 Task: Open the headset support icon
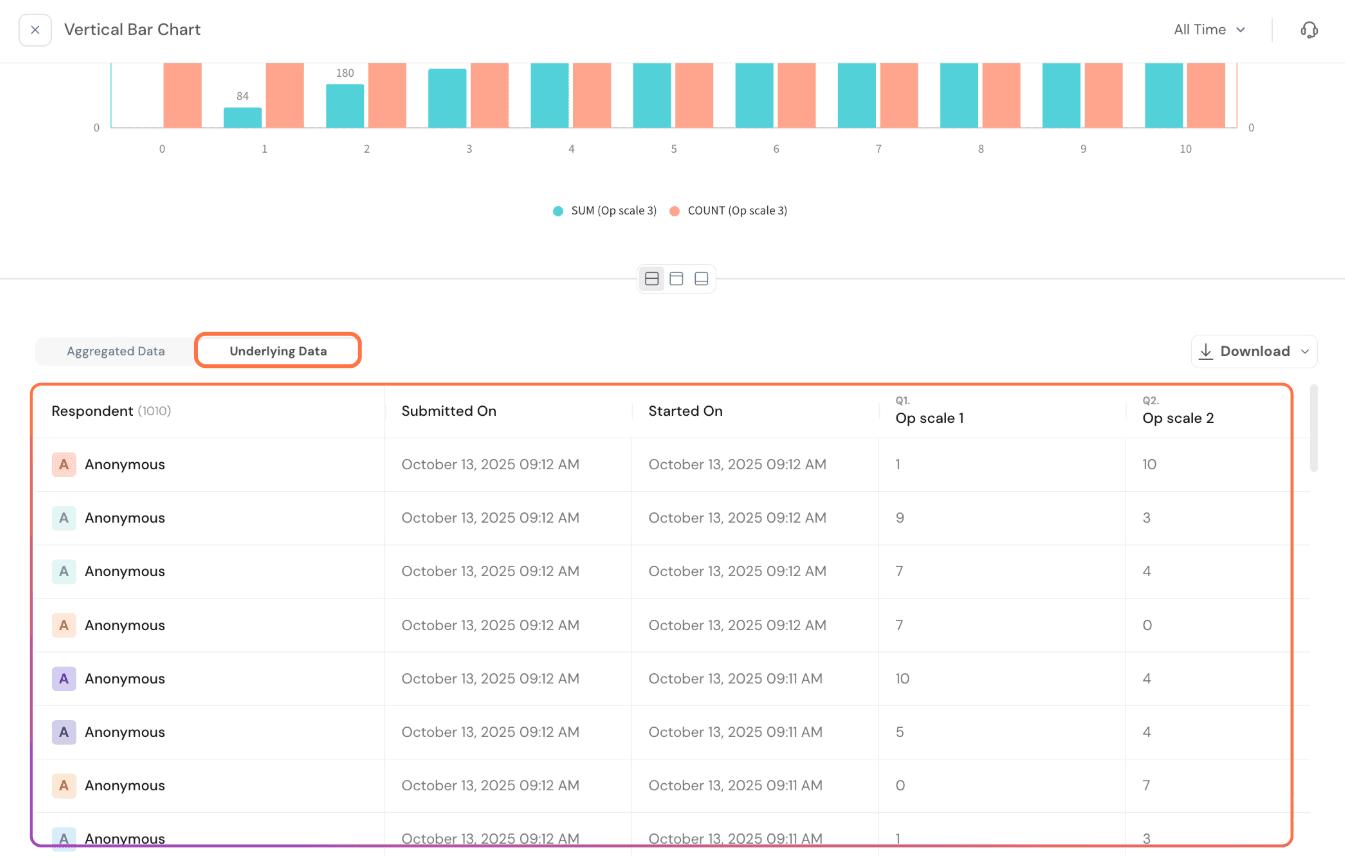[1309, 30]
